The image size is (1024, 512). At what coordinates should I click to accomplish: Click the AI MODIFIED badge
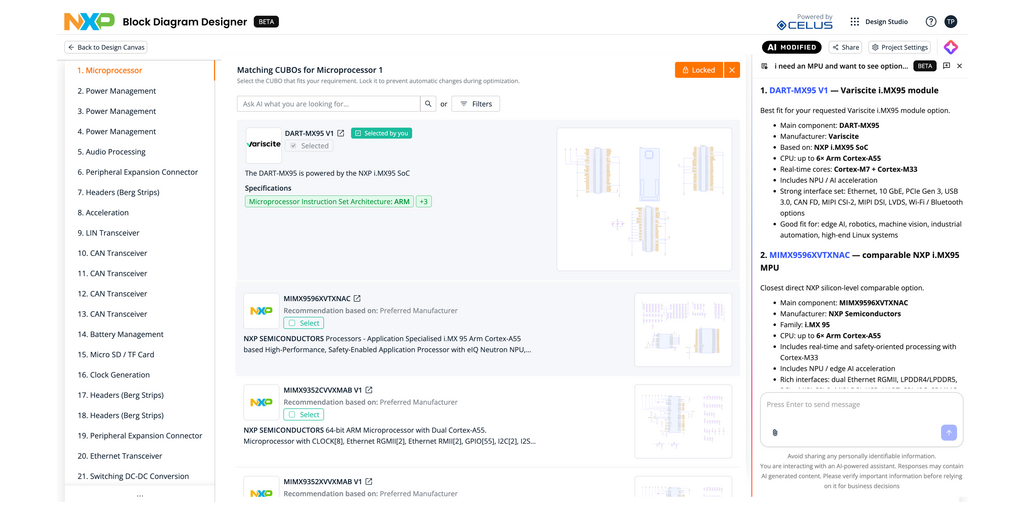tap(792, 47)
